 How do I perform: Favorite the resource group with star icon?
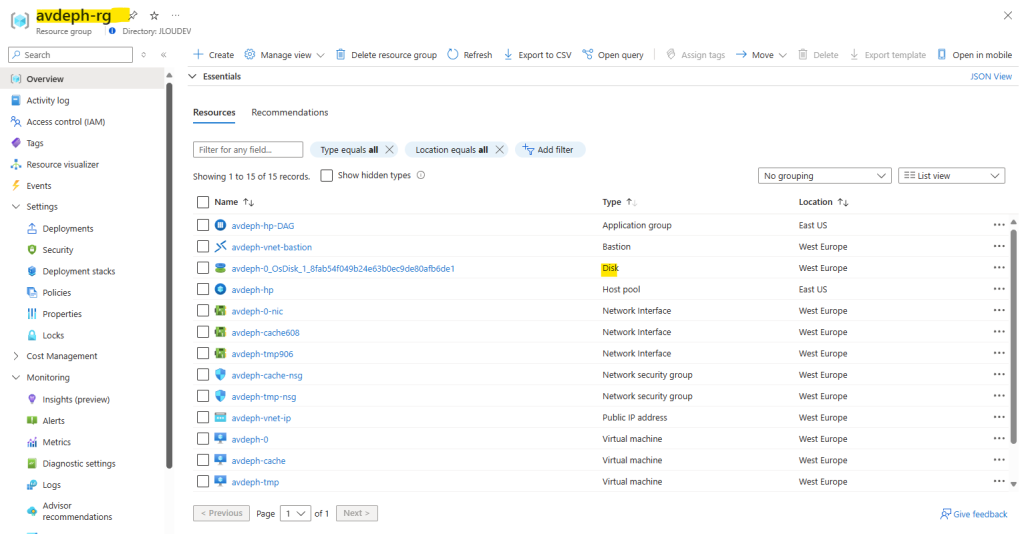point(154,15)
